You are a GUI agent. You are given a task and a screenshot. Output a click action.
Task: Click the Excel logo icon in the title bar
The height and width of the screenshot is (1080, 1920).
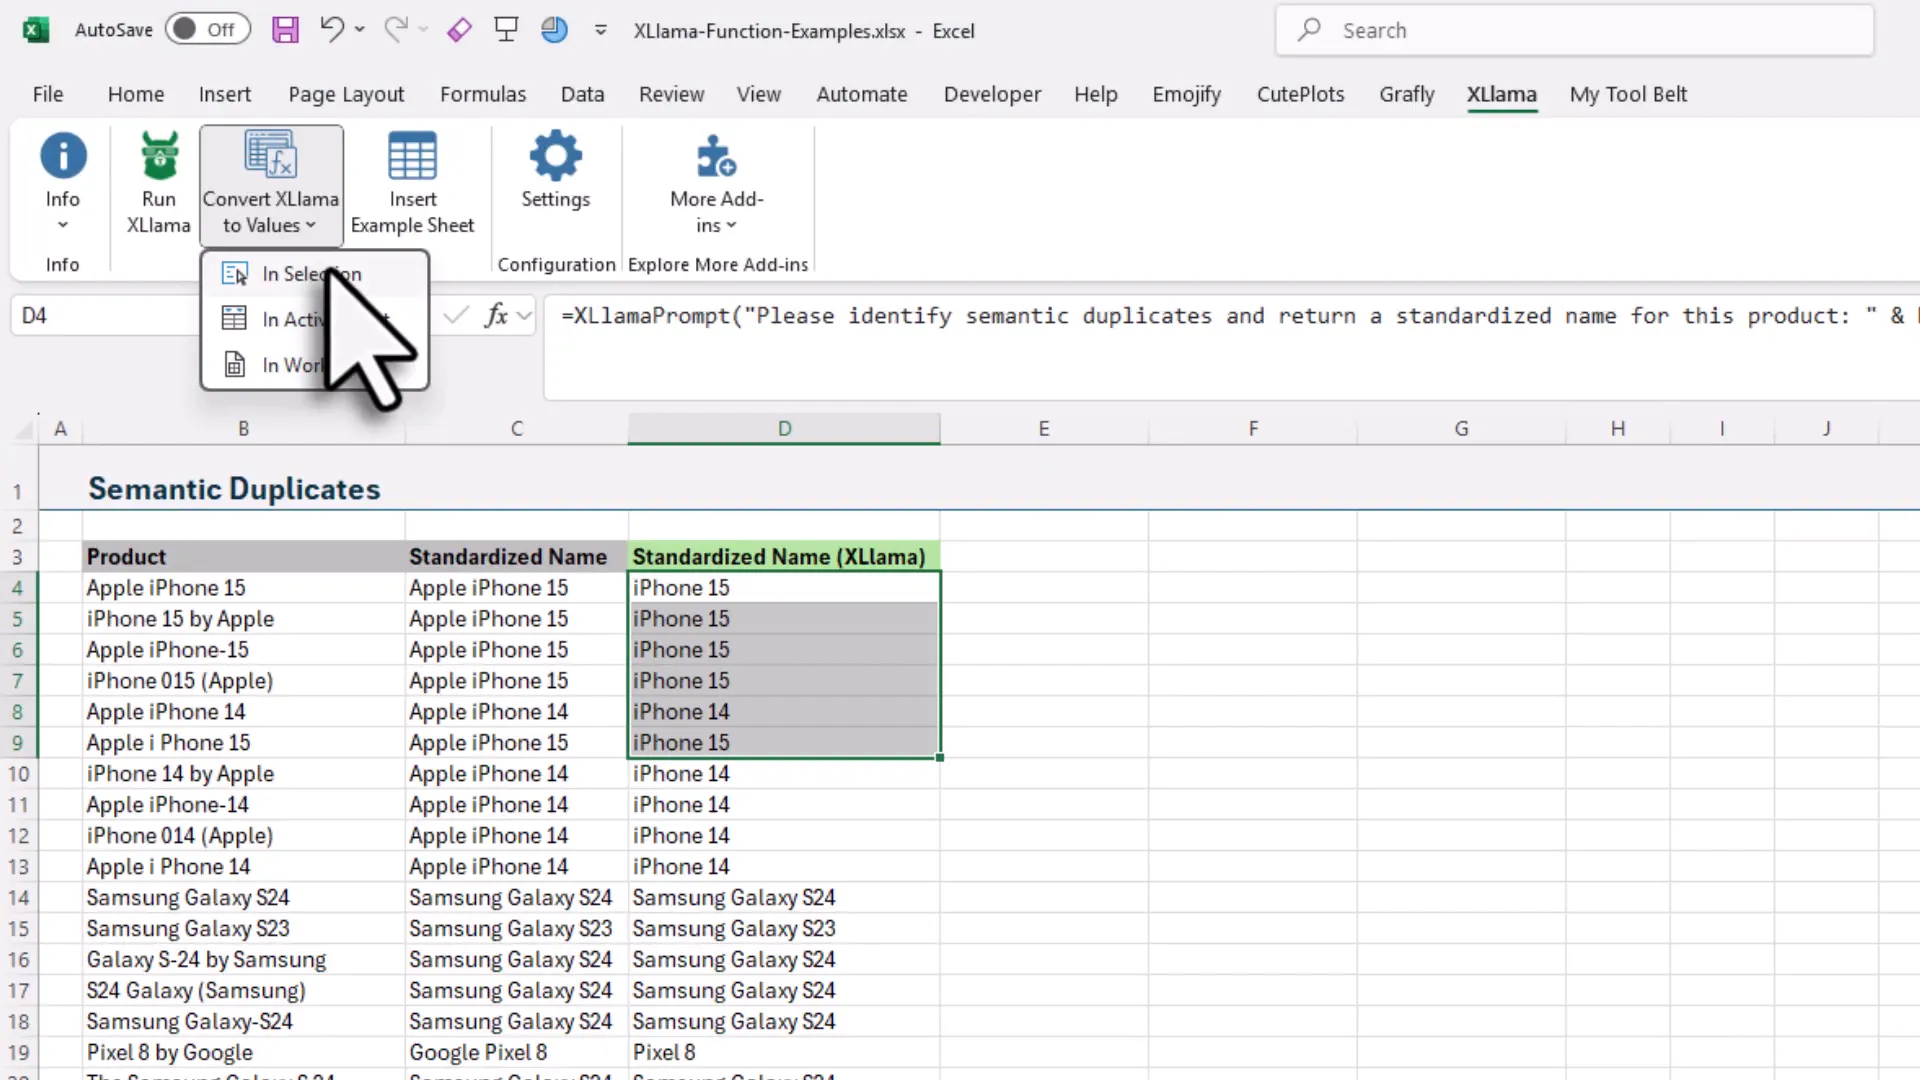(36, 30)
